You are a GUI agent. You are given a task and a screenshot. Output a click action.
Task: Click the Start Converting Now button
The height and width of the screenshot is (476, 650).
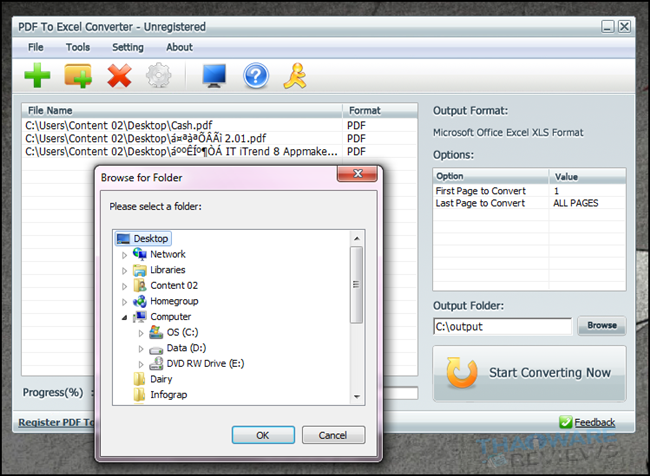pos(529,373)
